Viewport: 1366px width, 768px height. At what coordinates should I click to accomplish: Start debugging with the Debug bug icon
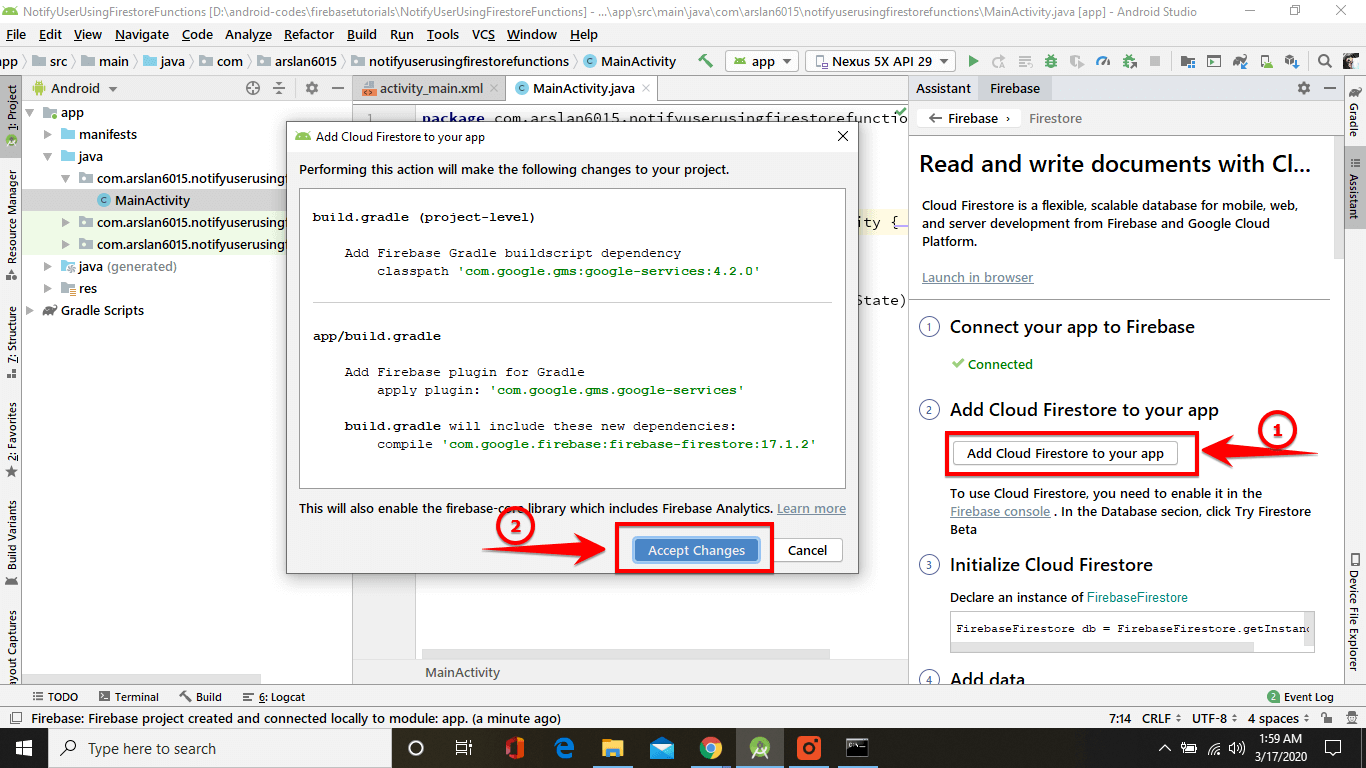[1051, 61]
